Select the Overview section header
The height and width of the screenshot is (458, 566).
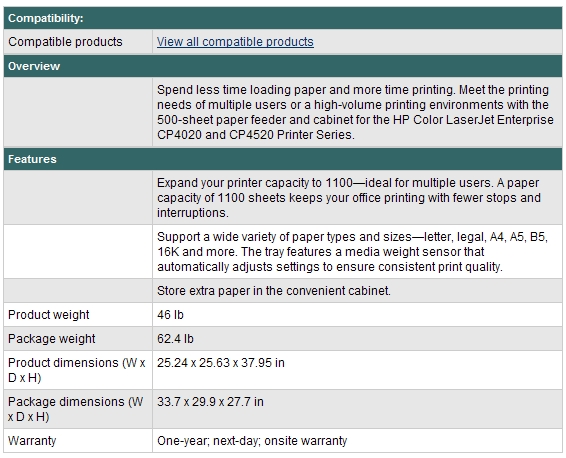283,66
